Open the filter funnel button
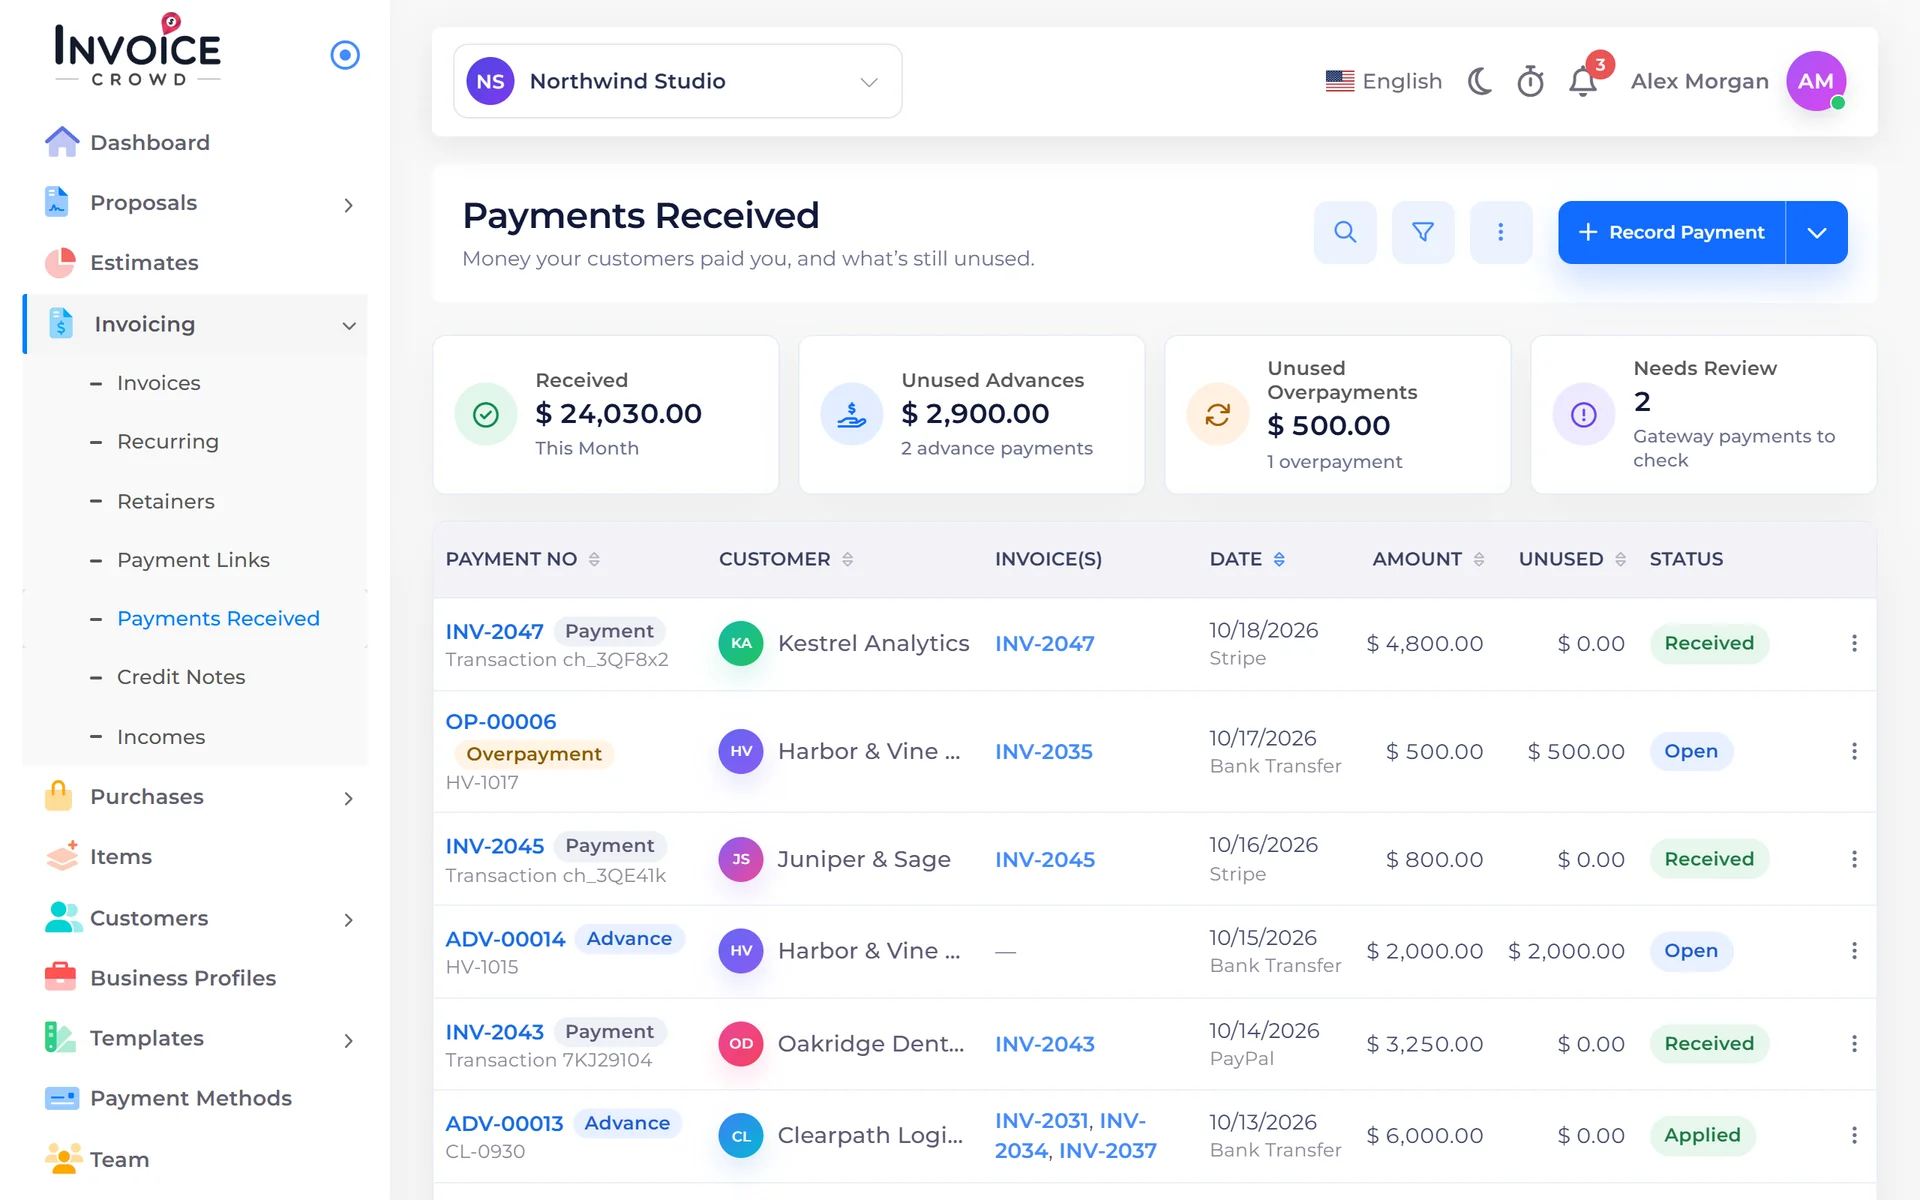This screenshot has width=1920, height=1200. (x=1423, y=232)
